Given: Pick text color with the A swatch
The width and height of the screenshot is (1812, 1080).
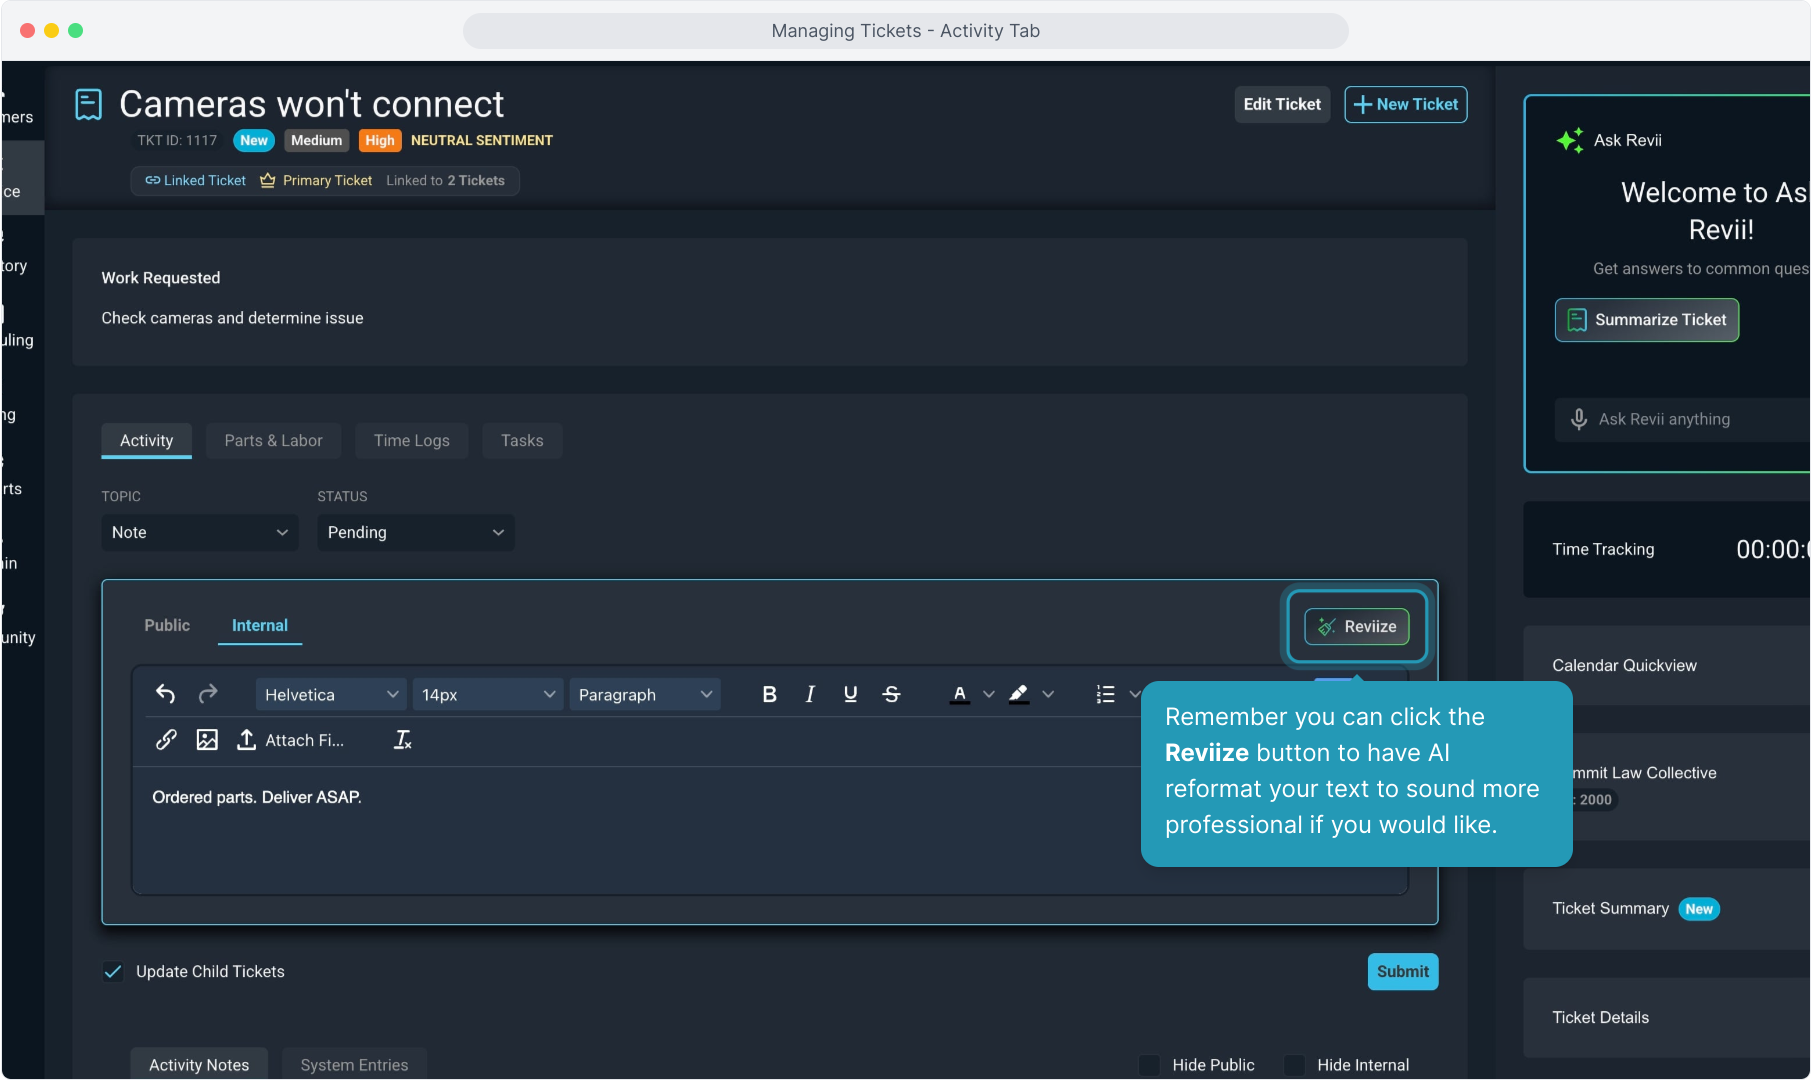Looking at the screenshot, I should (x=960, y=694).
